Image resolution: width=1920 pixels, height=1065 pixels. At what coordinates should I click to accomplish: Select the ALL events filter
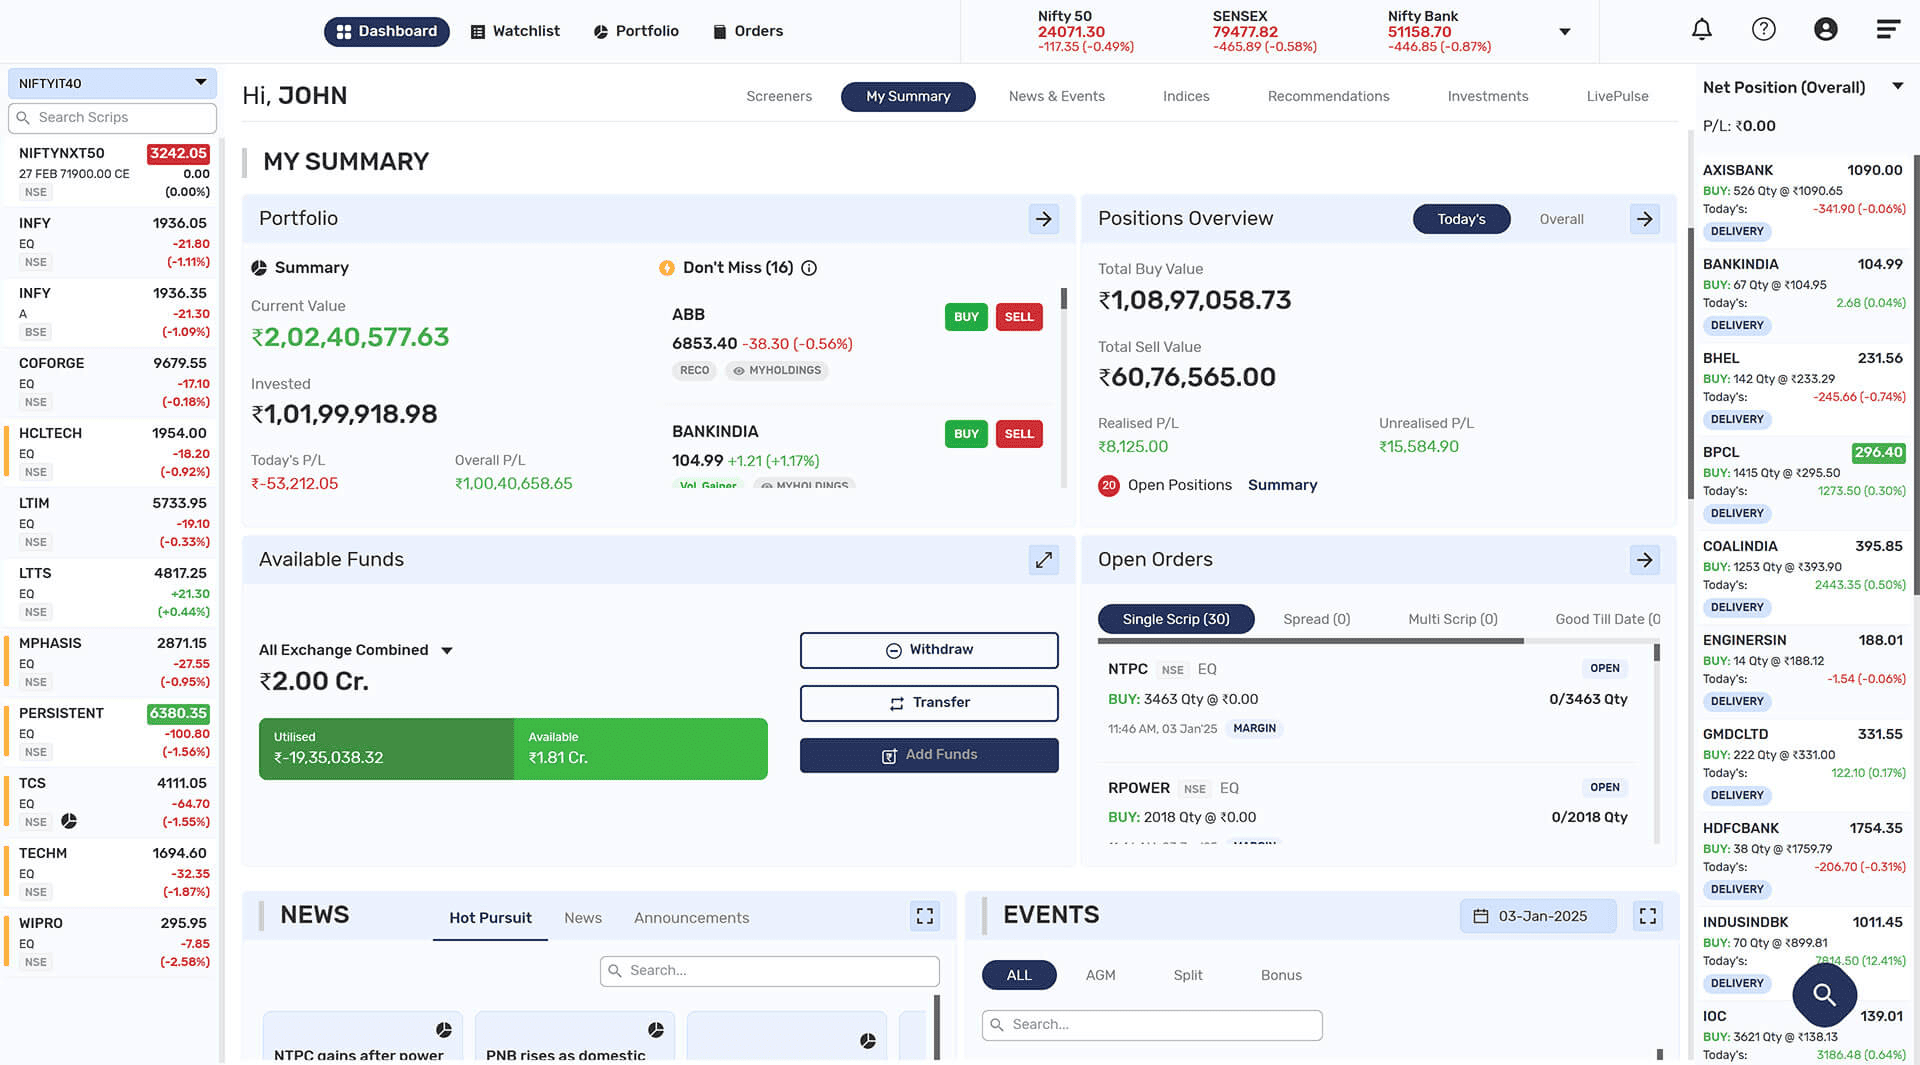coord(1018,975)
